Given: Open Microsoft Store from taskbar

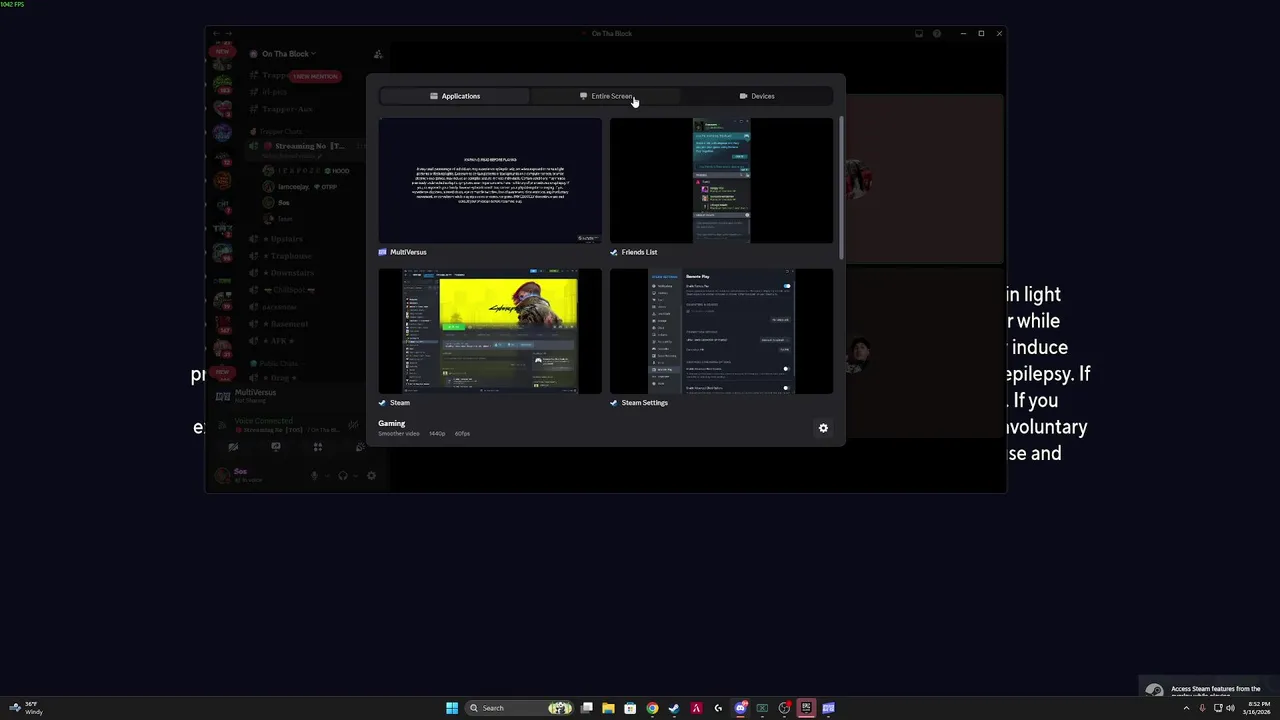Looking at the screenshot, I should coord(630,708).
